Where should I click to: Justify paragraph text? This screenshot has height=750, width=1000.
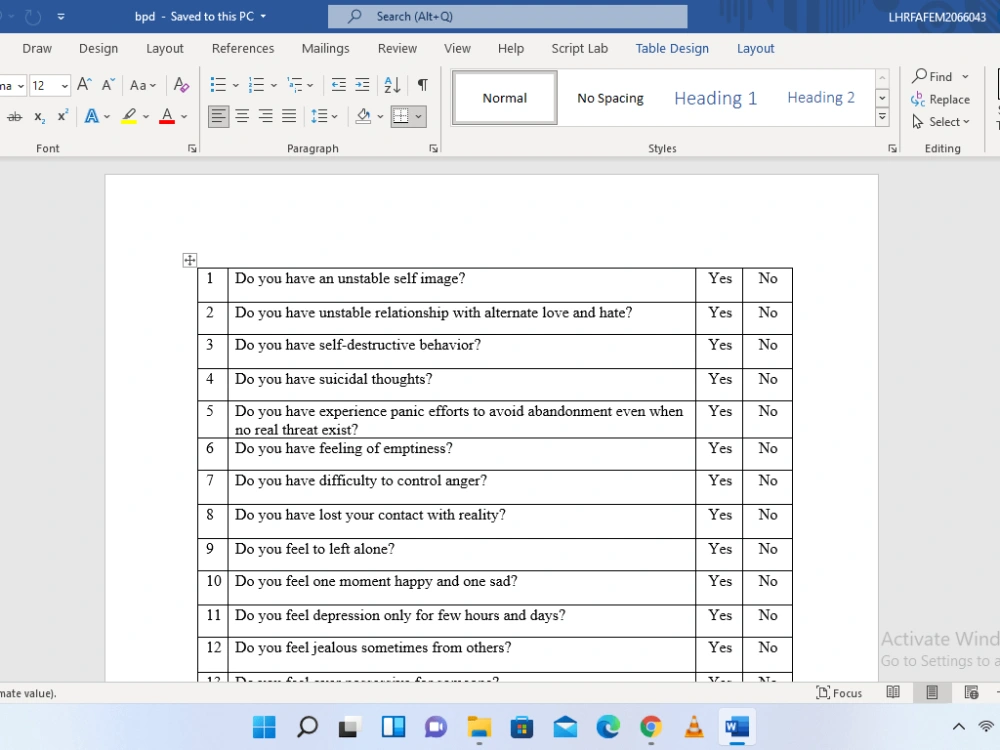click(289, 116)
